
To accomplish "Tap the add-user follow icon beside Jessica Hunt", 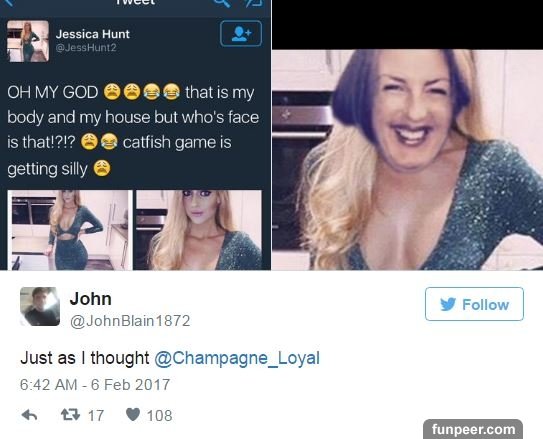I will [x=241, y=34].
